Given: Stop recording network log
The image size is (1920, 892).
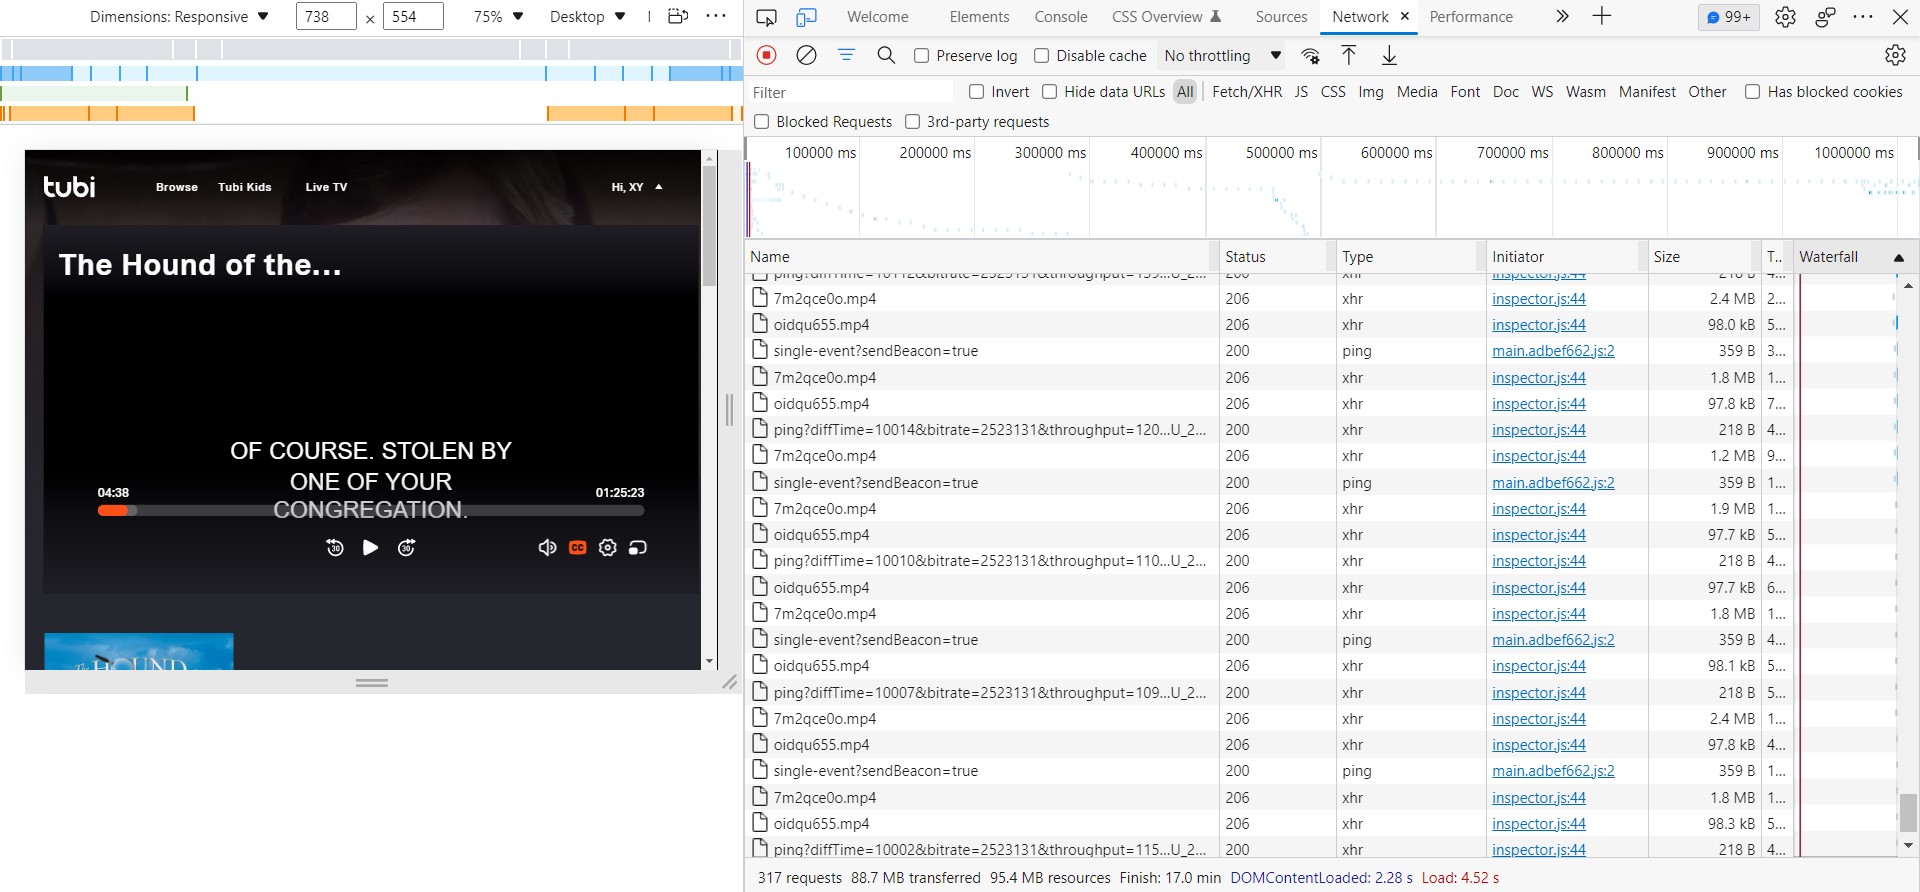Looking at the screenshot, I should click(x=767, y=56).
